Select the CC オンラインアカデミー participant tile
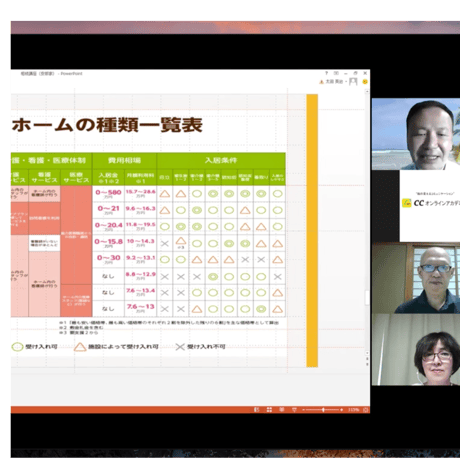This screenshot has height=460, width=460. tap(430, 206)
